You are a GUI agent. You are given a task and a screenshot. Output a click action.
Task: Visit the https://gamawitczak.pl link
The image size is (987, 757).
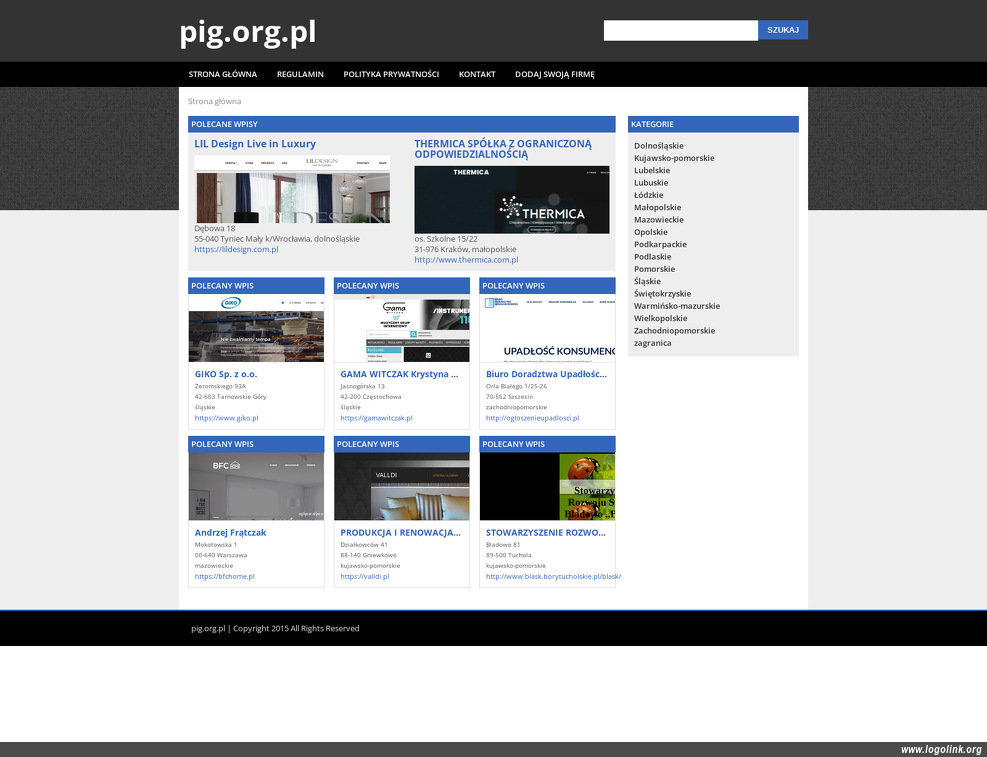376,418
